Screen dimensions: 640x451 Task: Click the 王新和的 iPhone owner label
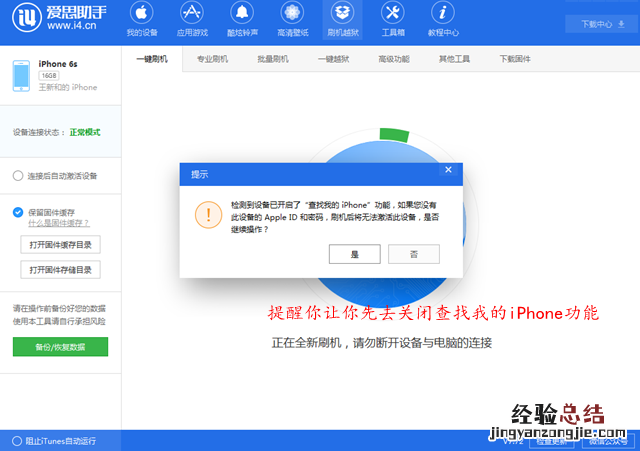pos(68,87)
